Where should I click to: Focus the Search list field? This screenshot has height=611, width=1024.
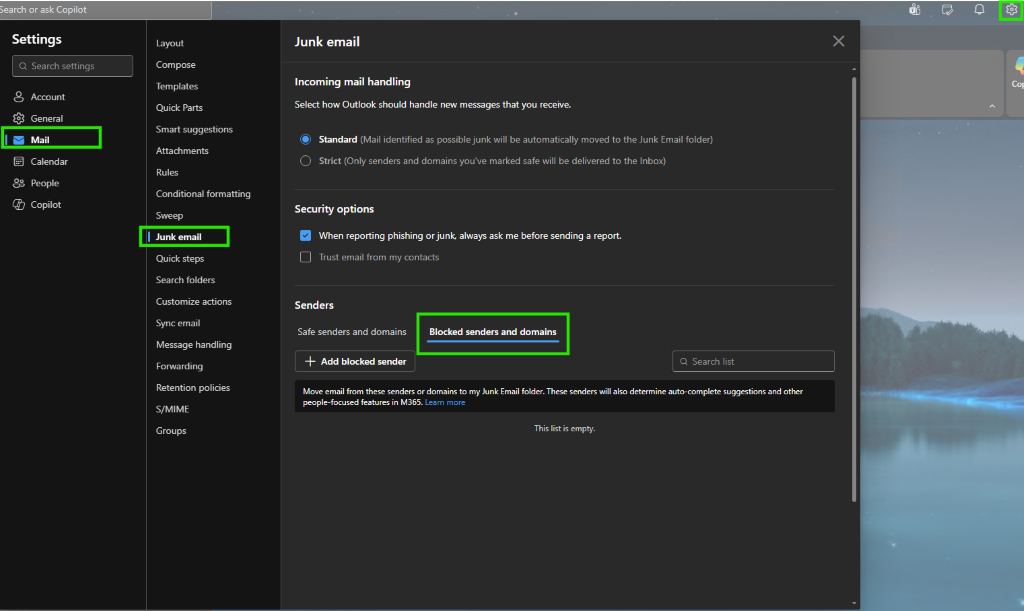[x=753, y=361]
